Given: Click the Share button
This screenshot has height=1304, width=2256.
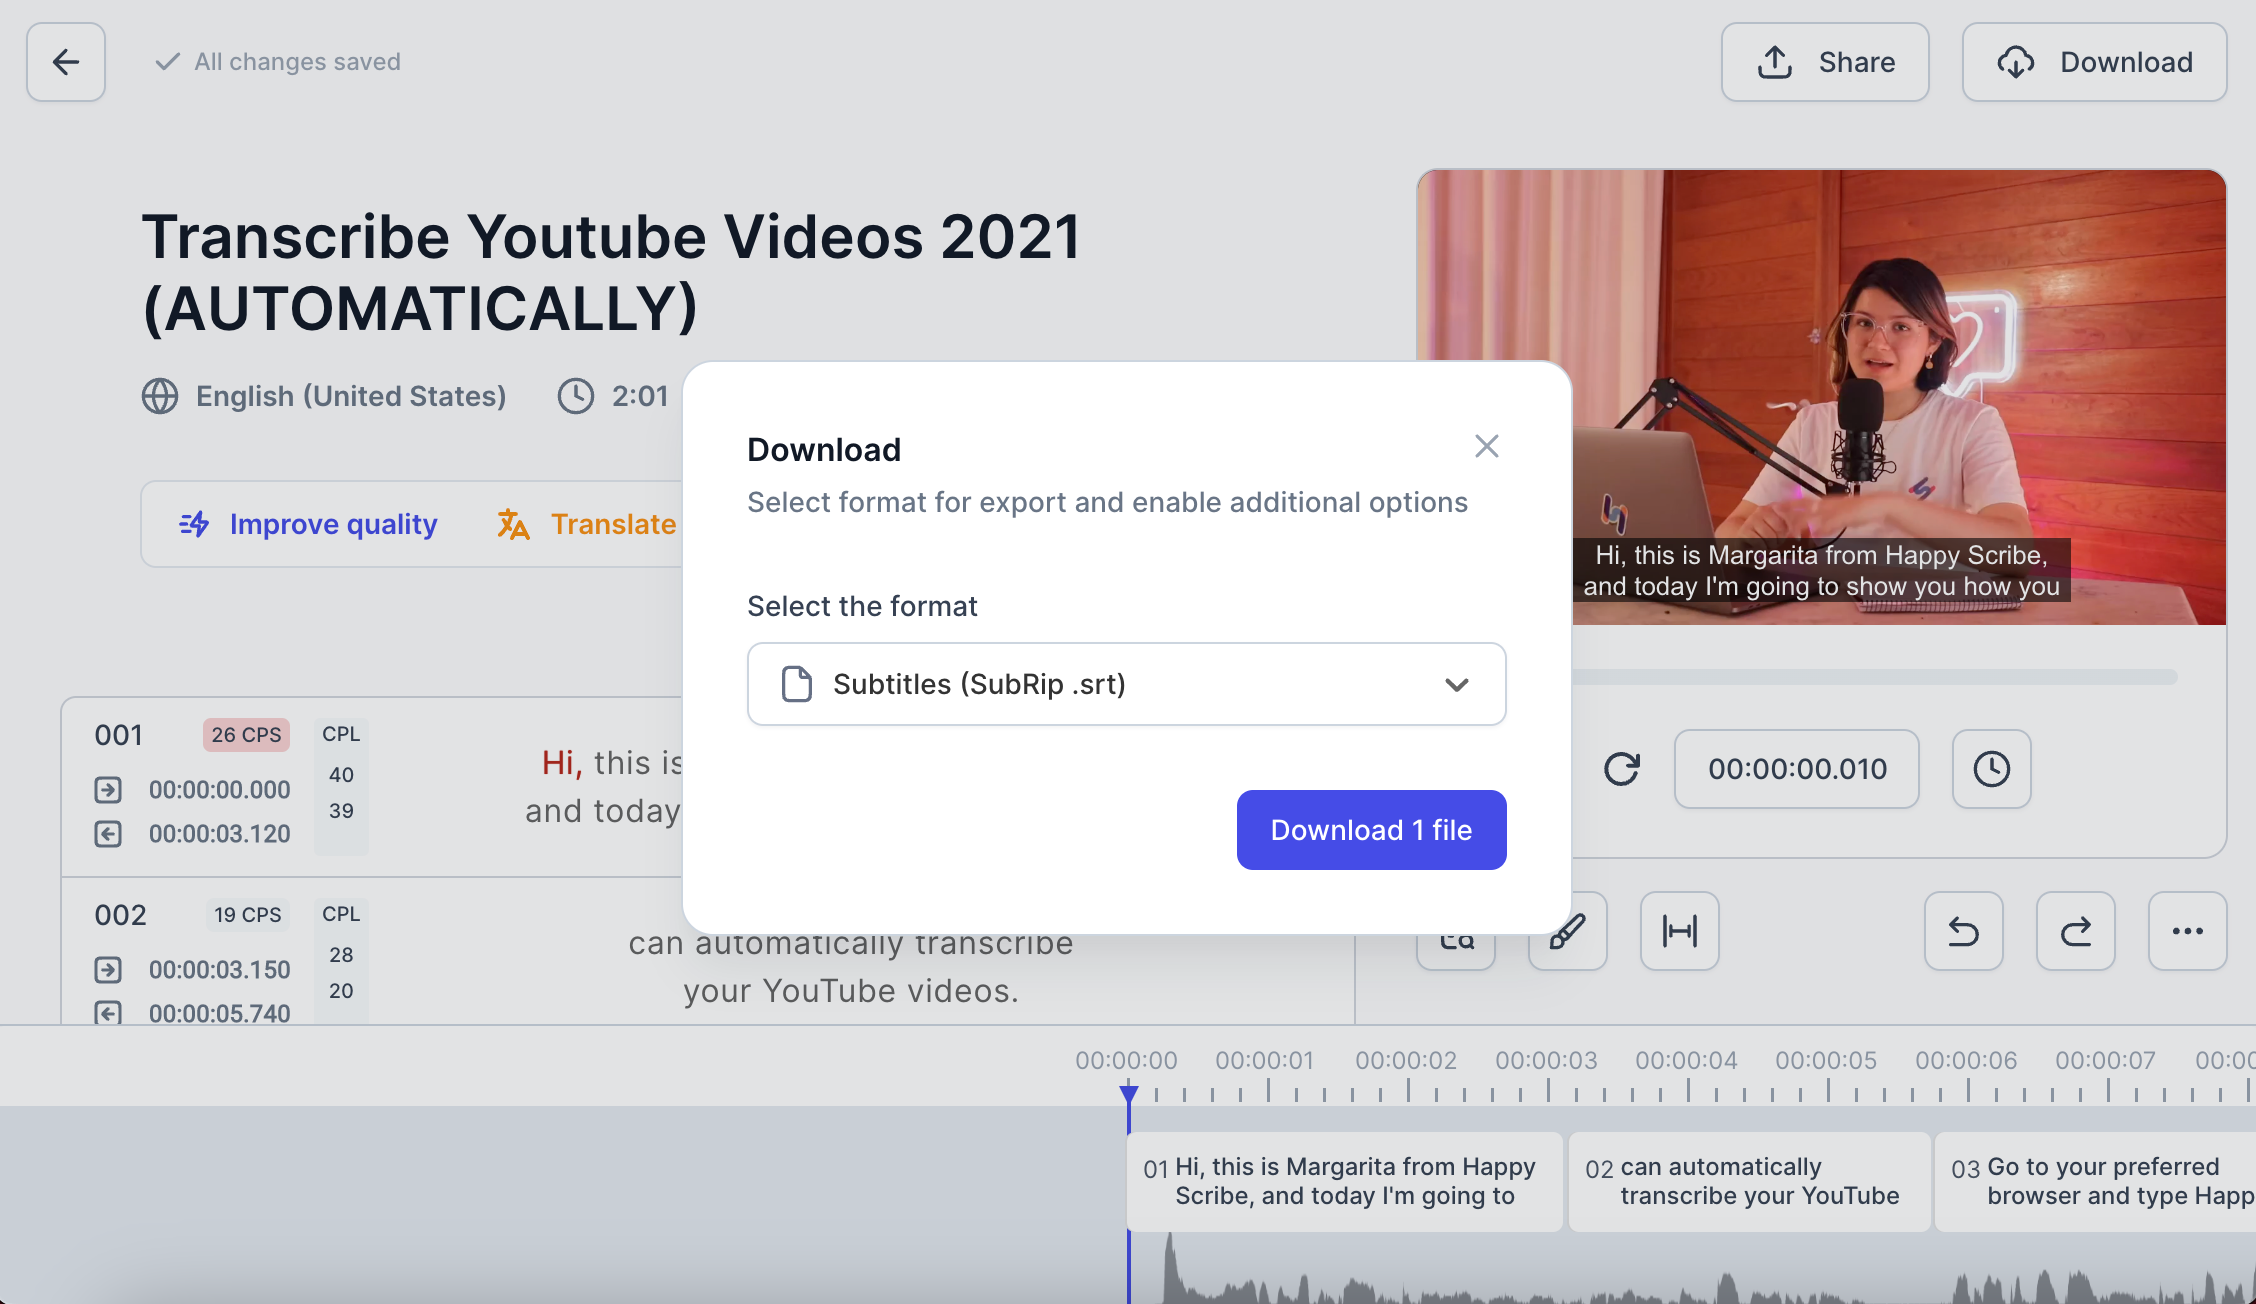Looking at the screenshot, I should pos(1824,62).
